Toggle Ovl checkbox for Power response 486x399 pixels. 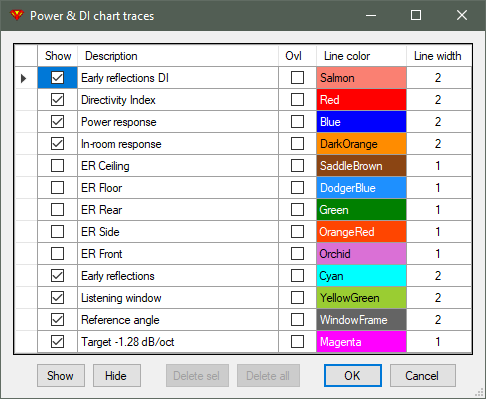click(x=297, y=122)
